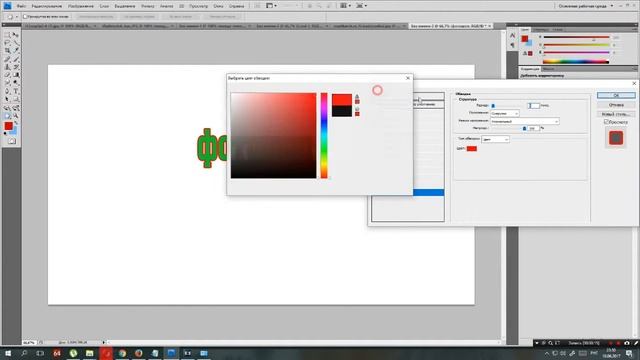Select the Hand tool
The image size is (640, 360).
[x=7, y=116]
